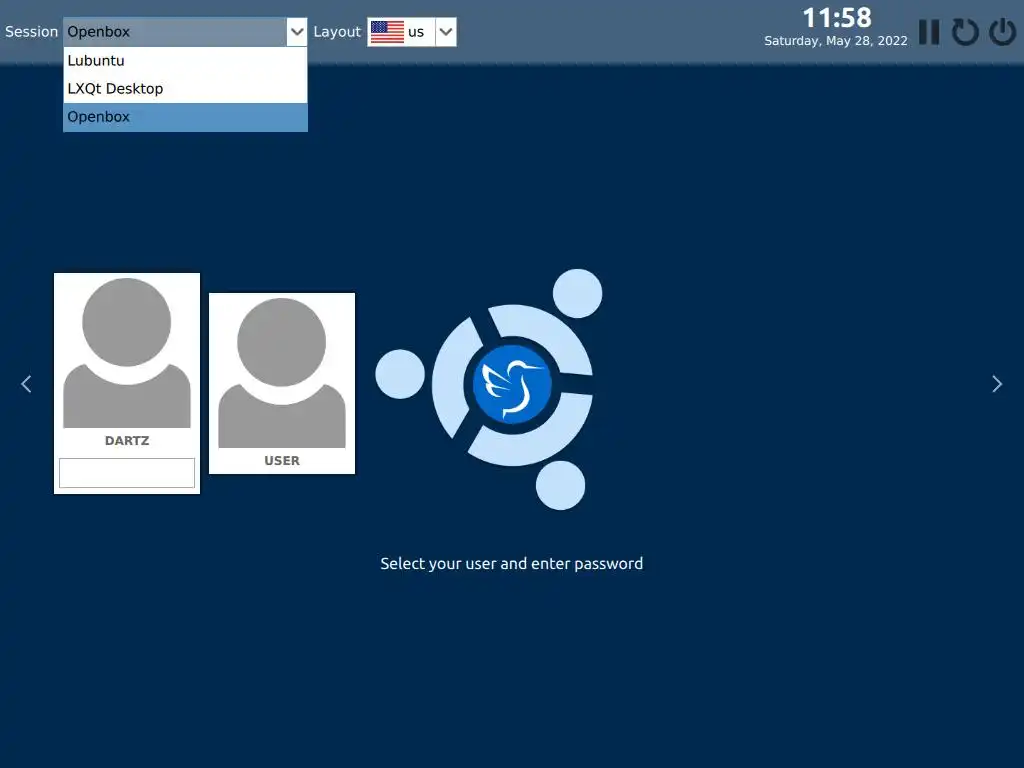The image size is (1024, 768).
Task: Click the "us" layout text
Action: tap(416, 32)
